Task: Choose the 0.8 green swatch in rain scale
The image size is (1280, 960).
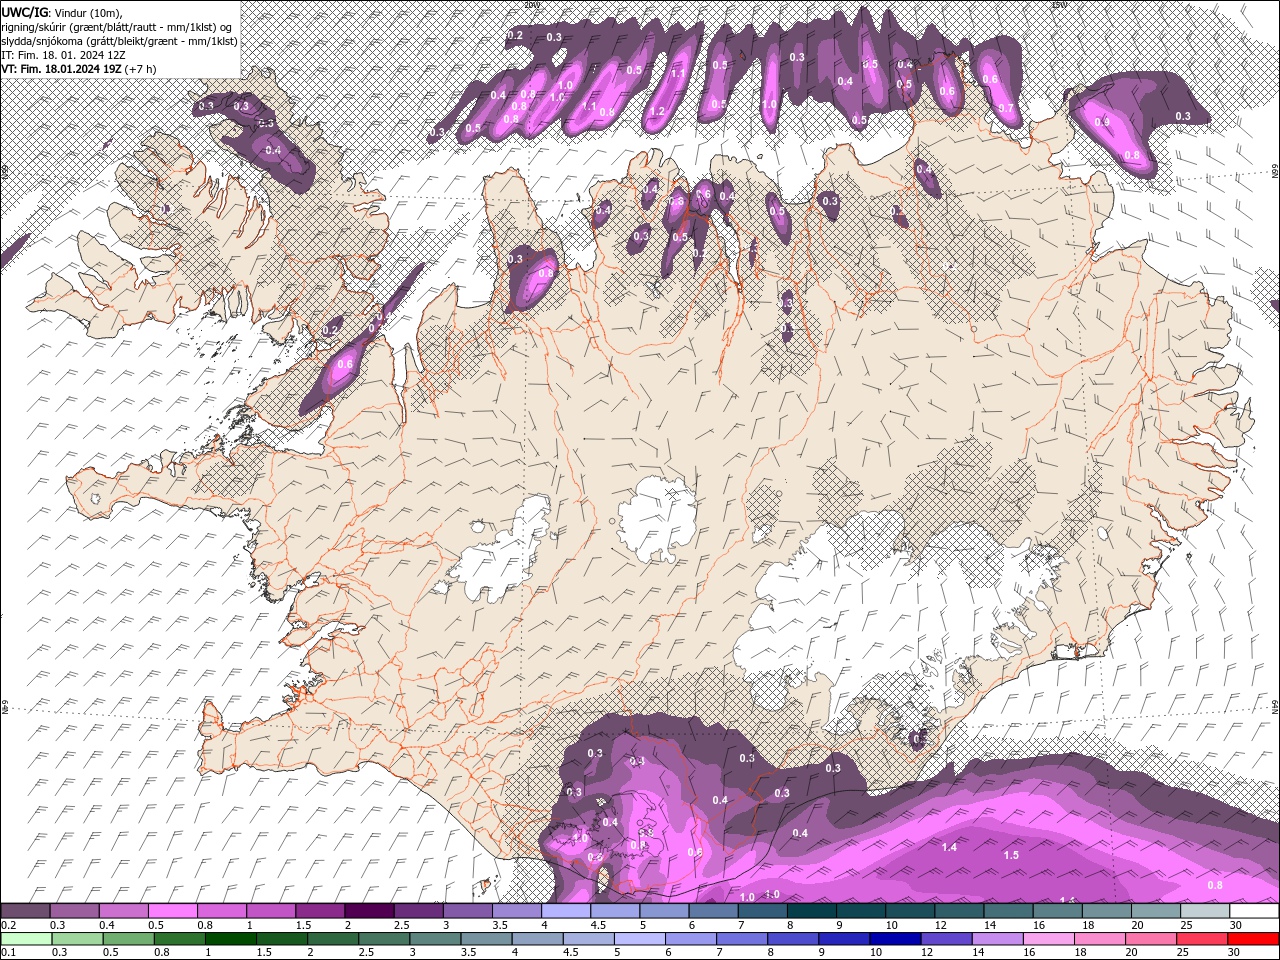Action: (179, 938)
